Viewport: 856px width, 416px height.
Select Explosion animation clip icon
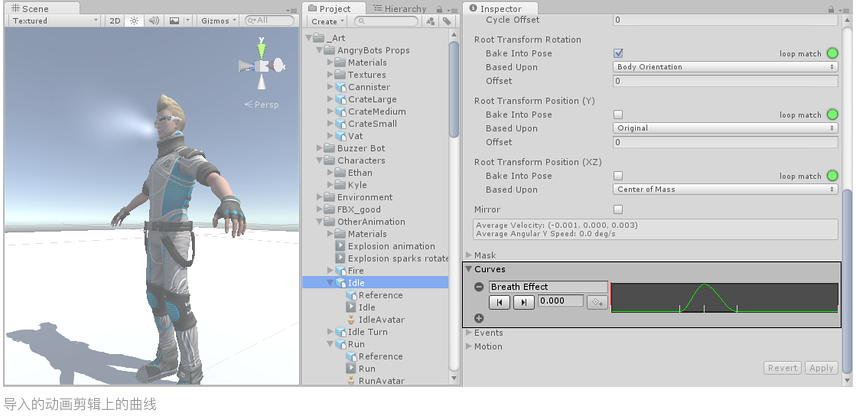coord(340,246)
